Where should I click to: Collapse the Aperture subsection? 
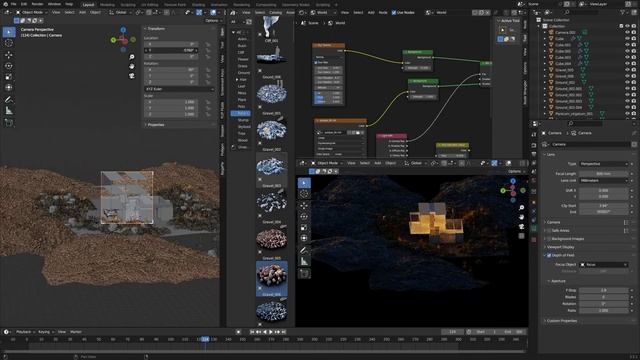pyautogui.click(x=557, y=281)
